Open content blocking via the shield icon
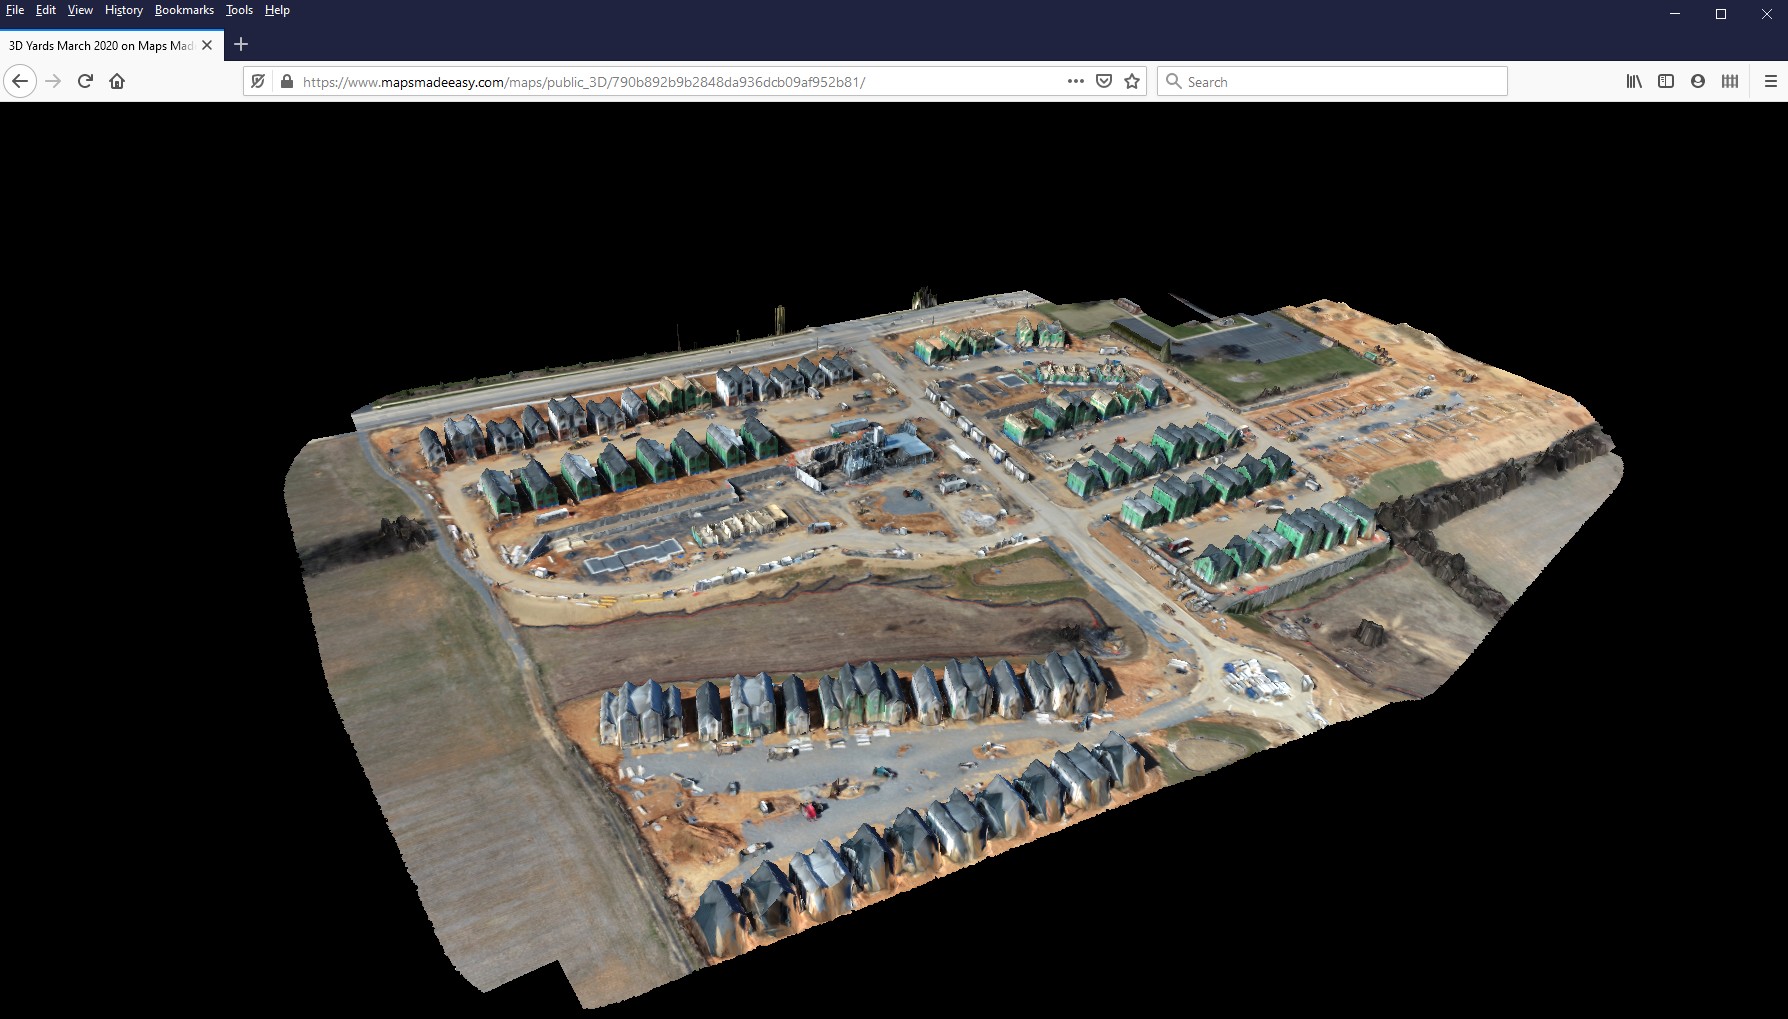1788x1019 pixels. click(1103, 81)
